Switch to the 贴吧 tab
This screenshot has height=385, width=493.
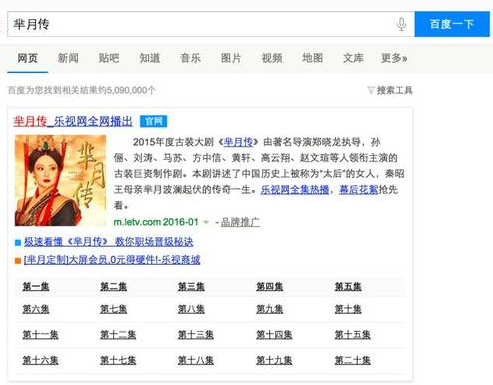click(x=109, y=58)
